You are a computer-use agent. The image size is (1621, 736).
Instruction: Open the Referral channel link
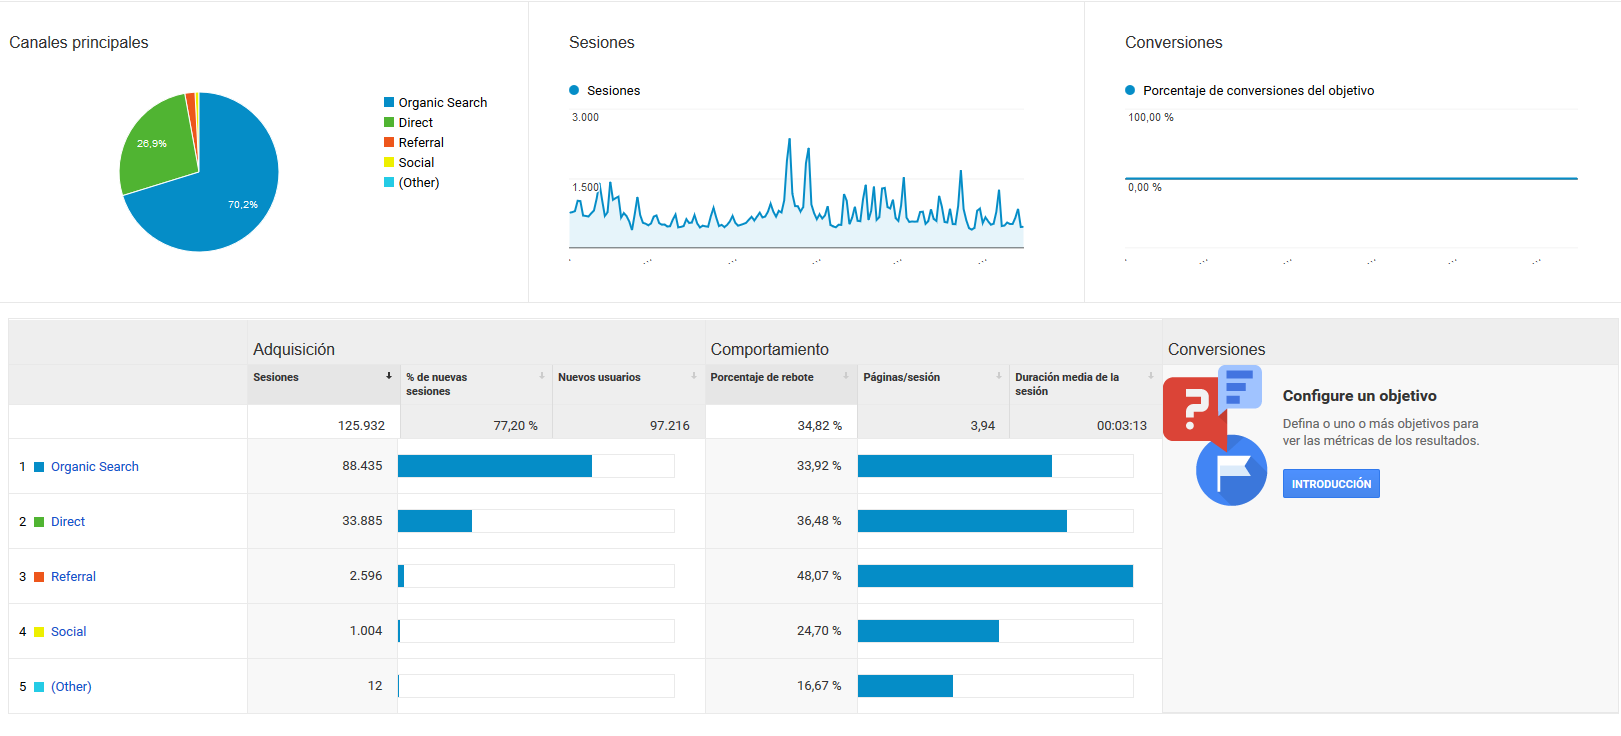[73, 577]
